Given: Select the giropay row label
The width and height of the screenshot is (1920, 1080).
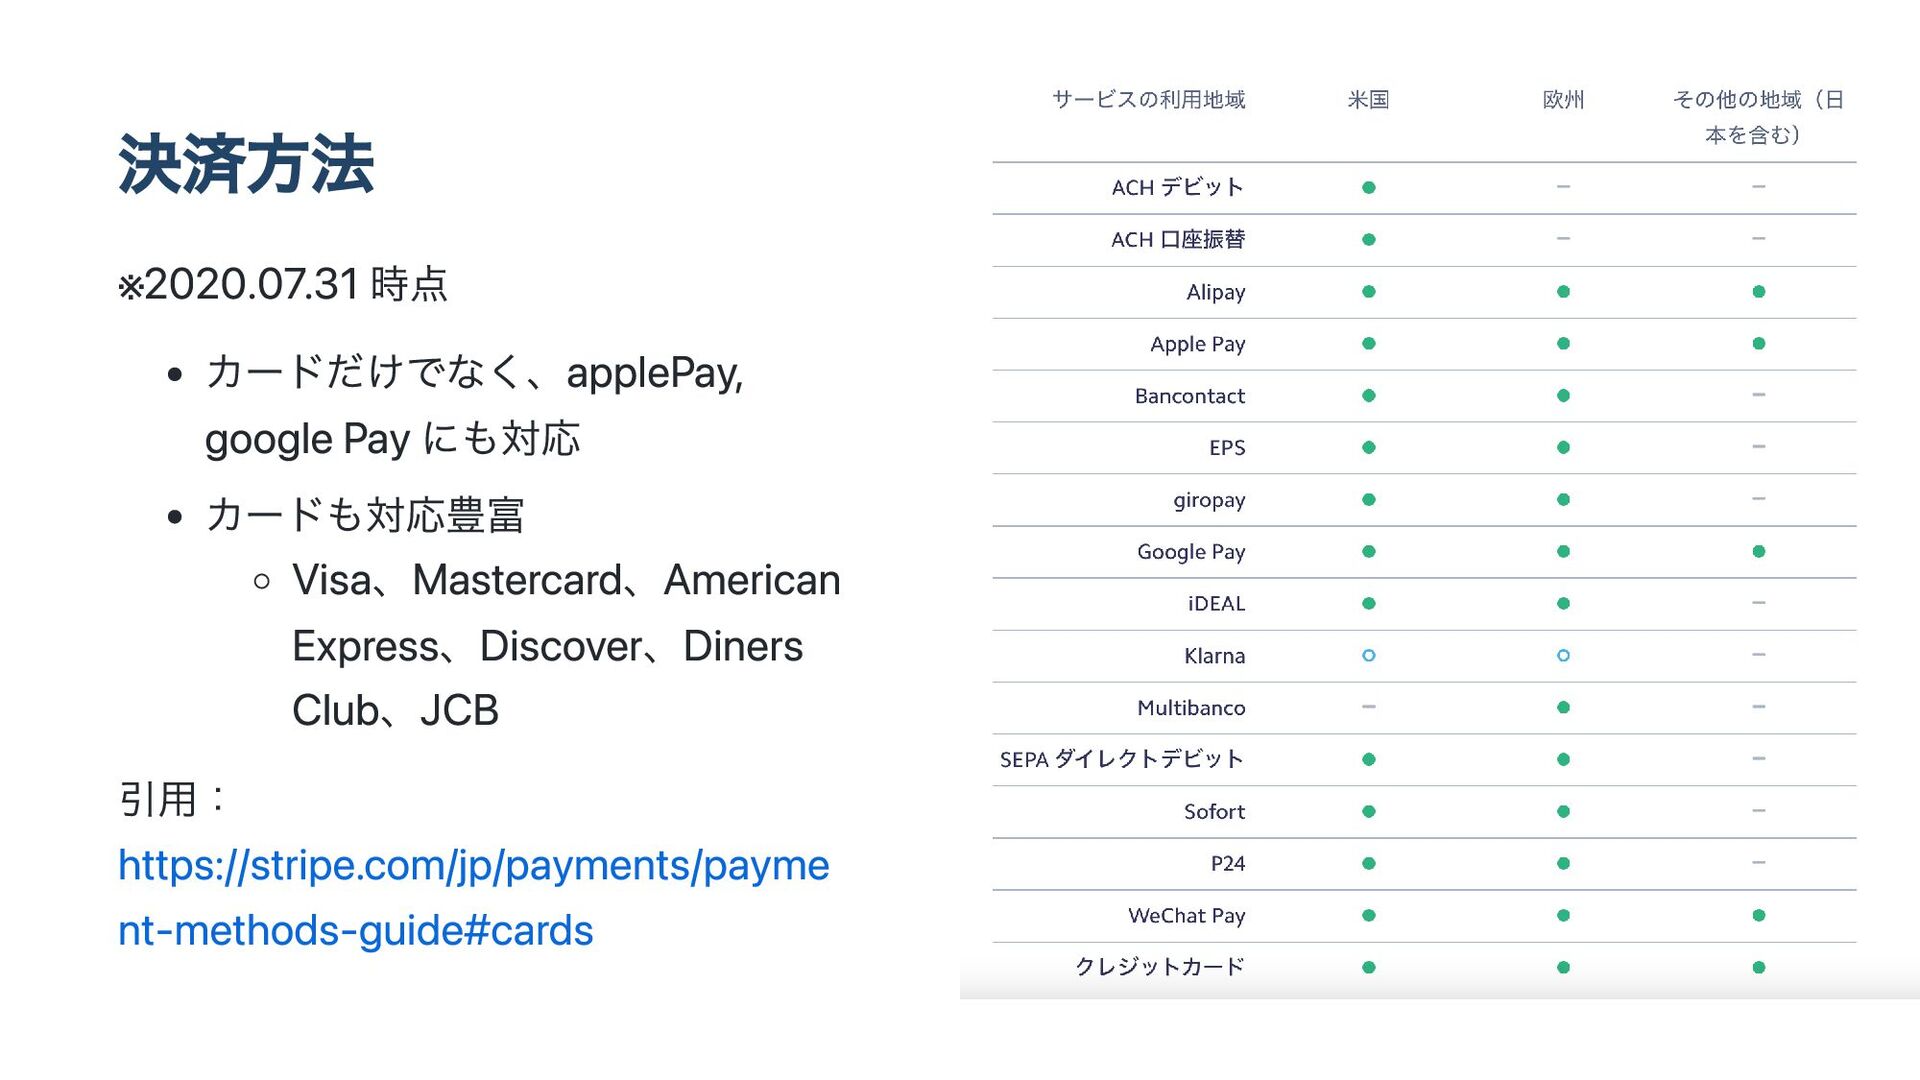Looking at the screenshot, I should (x=1209, y=500).
